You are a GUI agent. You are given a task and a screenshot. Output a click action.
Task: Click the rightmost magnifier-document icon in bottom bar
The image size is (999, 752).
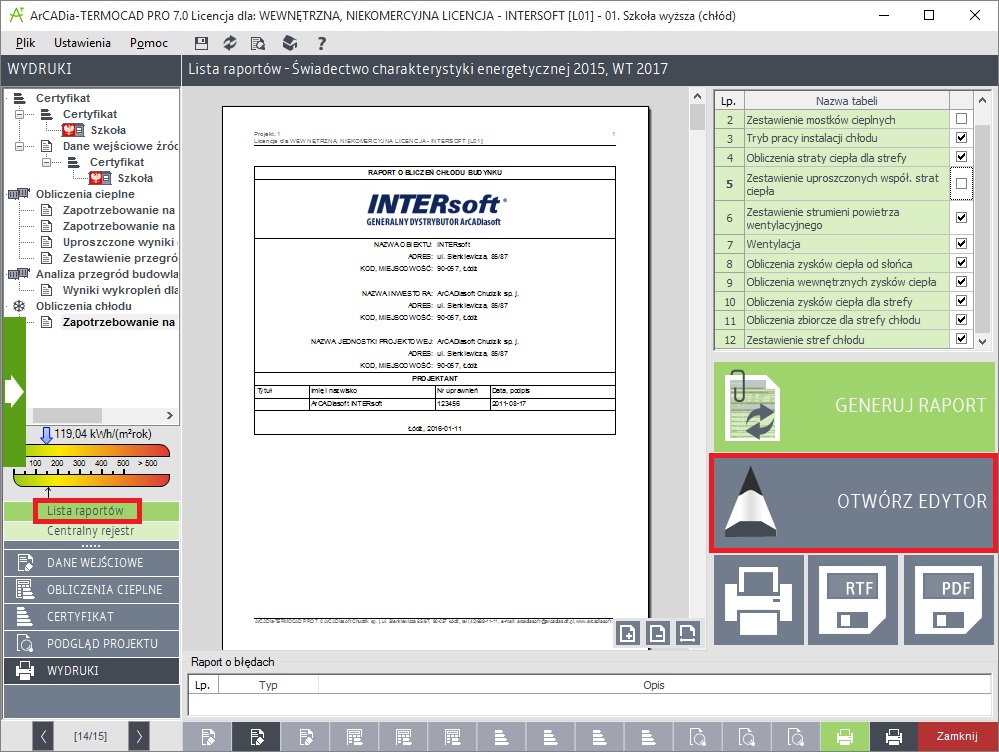tap(796, 737)
